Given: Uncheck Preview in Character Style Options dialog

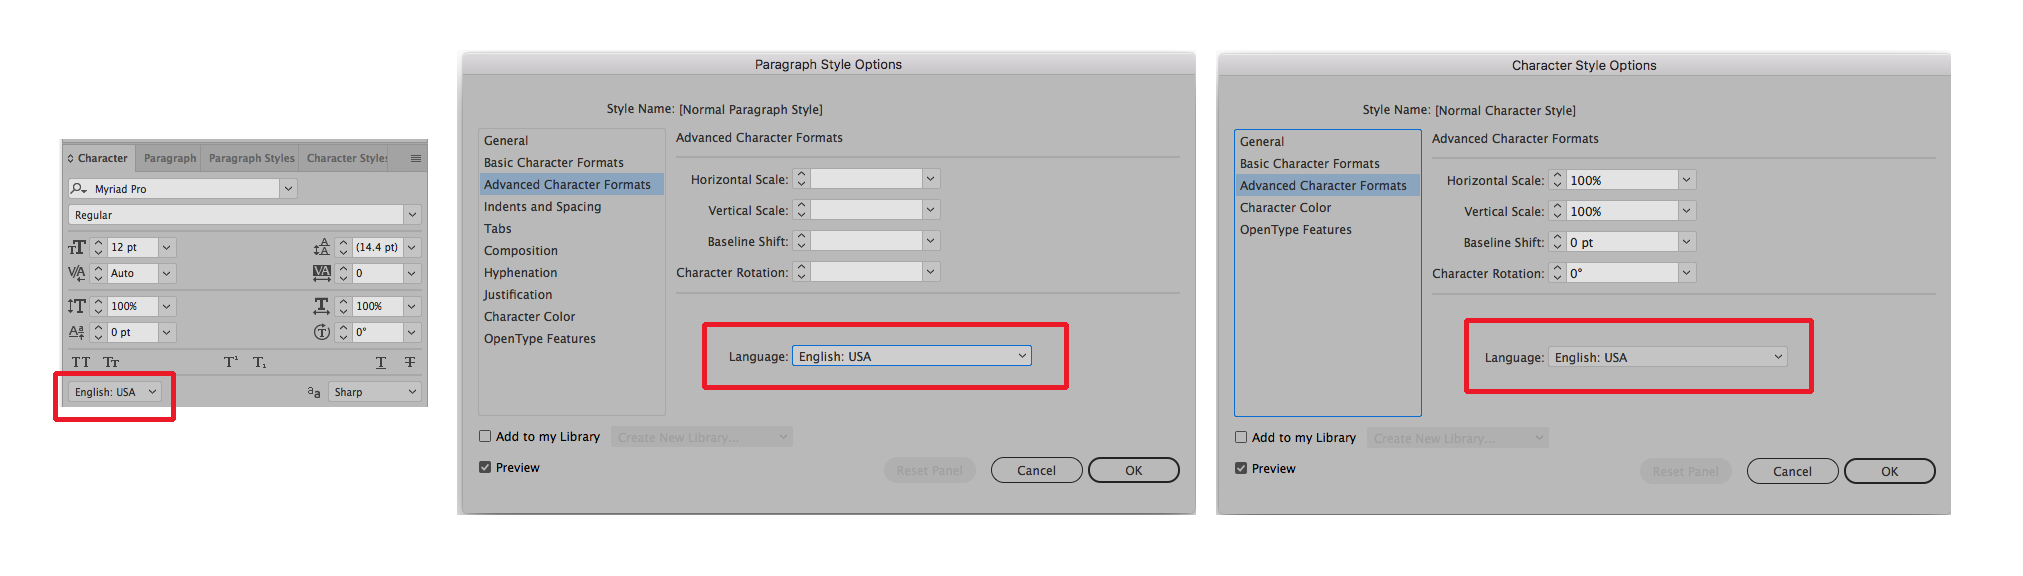Looking at the screenshot, I should click(1241, 468).
